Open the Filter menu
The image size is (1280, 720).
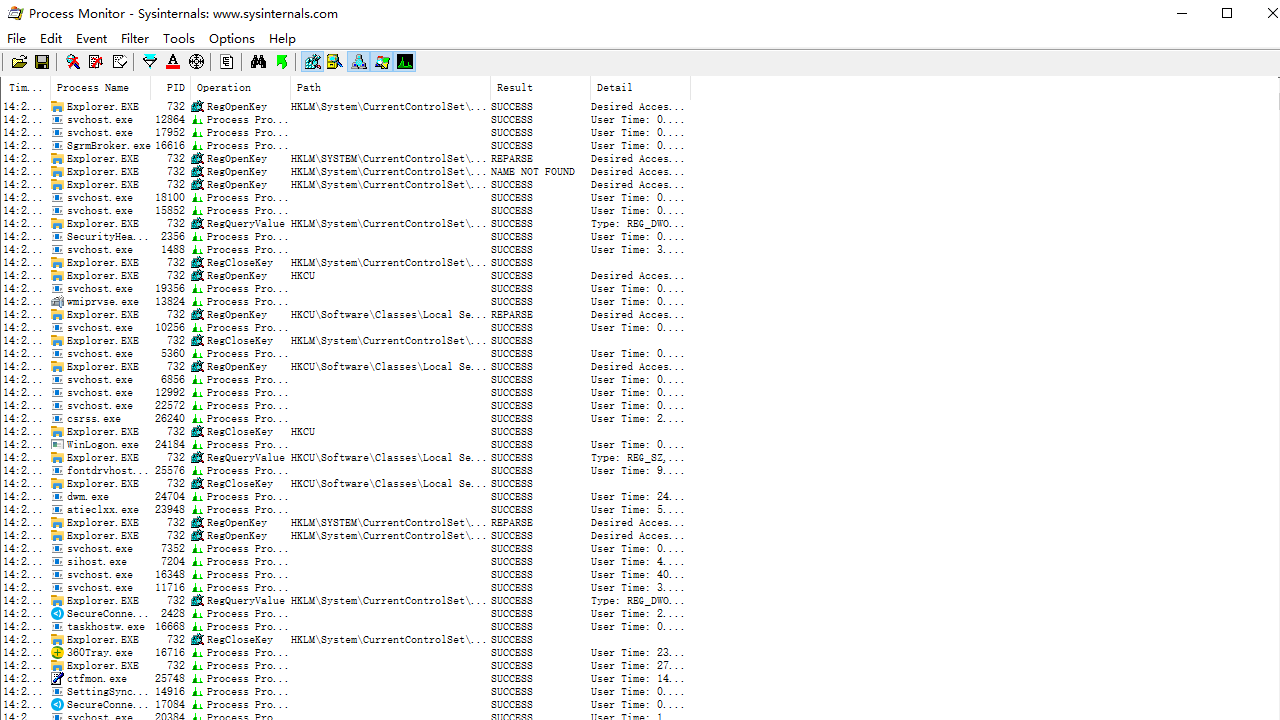pyautogui.click(x=135, y=39)
